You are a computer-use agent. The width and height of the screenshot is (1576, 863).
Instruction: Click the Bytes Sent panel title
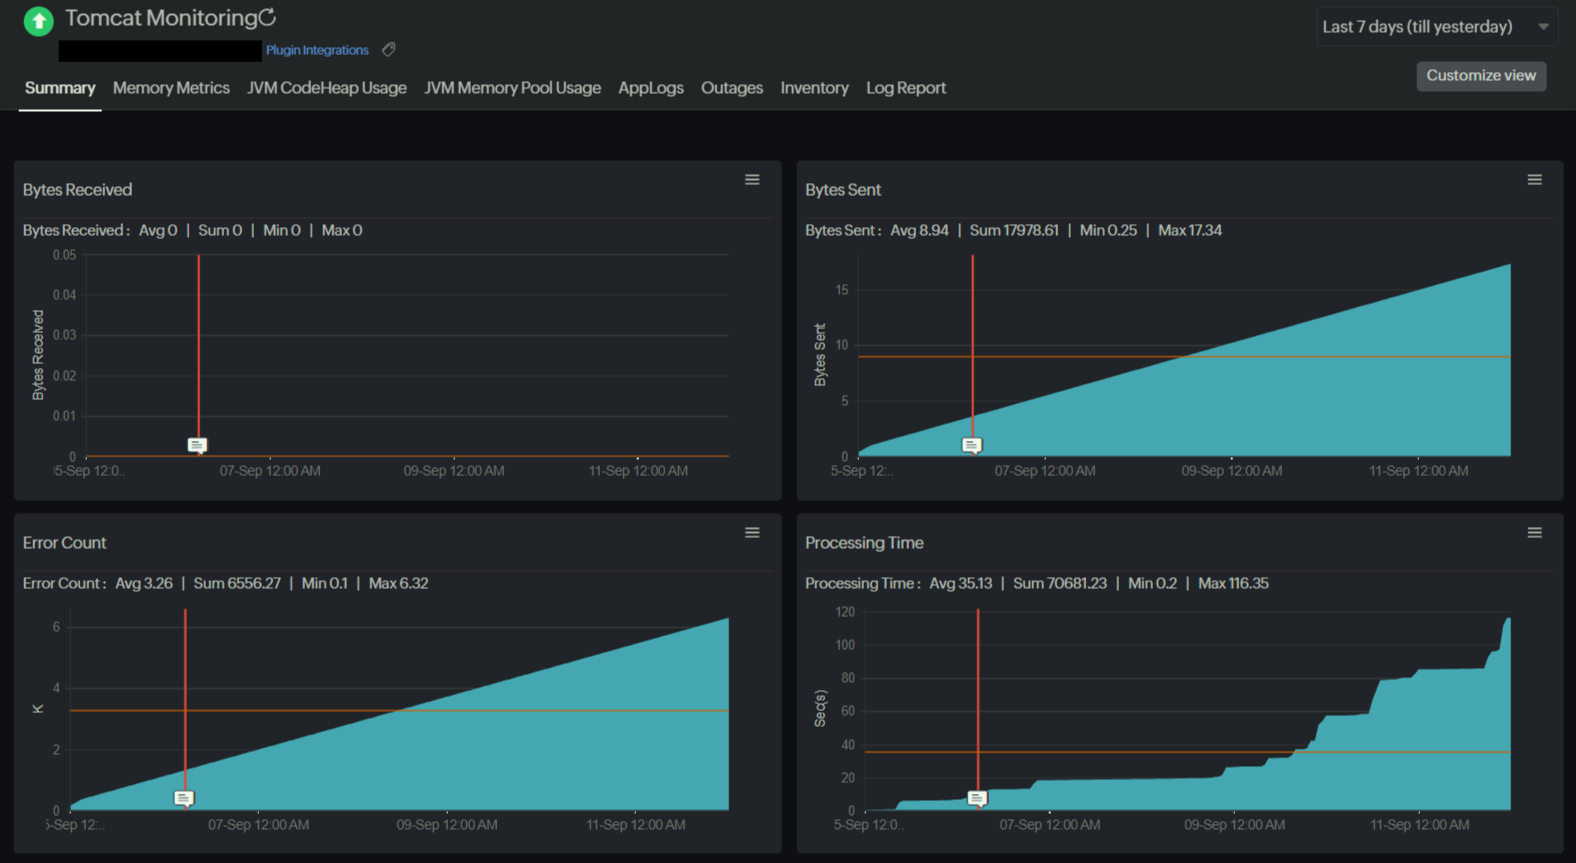(843, 190)
